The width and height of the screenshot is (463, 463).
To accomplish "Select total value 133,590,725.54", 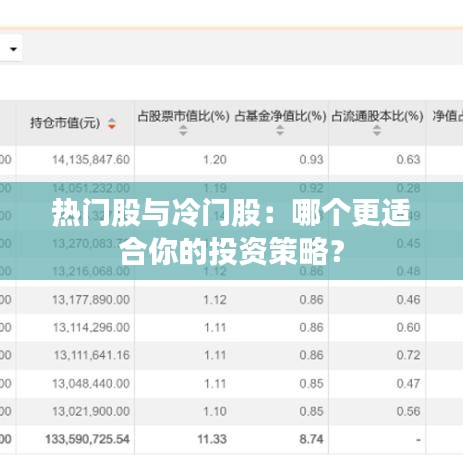I will click(87, 439).
